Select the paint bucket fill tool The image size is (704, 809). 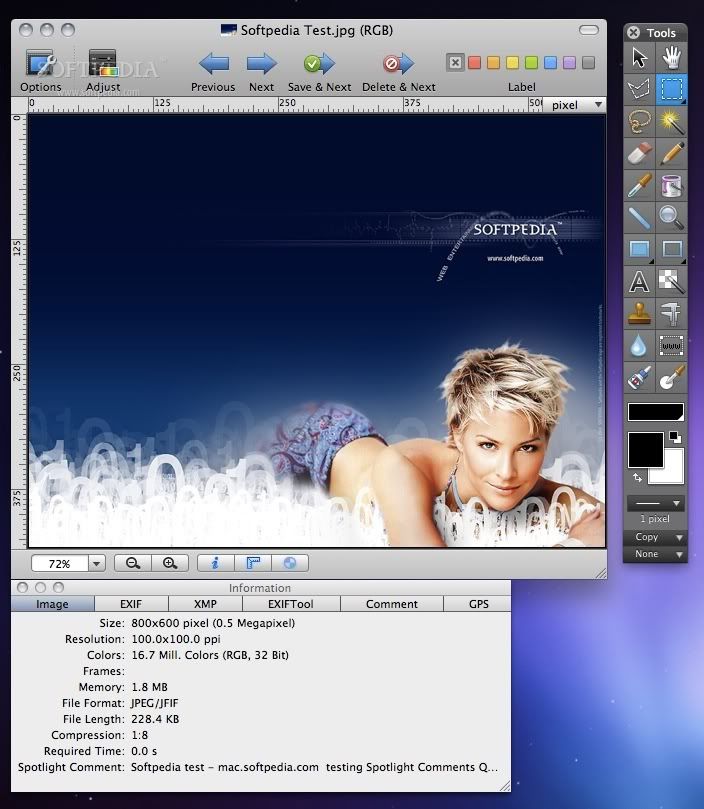(671, 185)
